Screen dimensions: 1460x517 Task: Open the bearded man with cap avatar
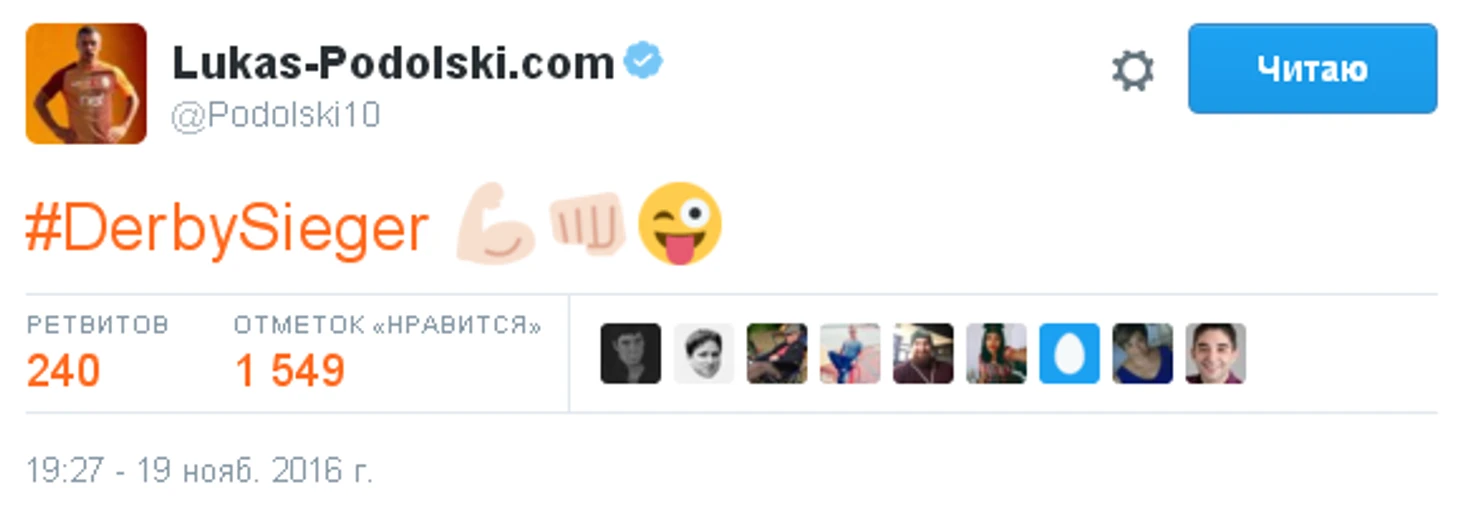923,353
